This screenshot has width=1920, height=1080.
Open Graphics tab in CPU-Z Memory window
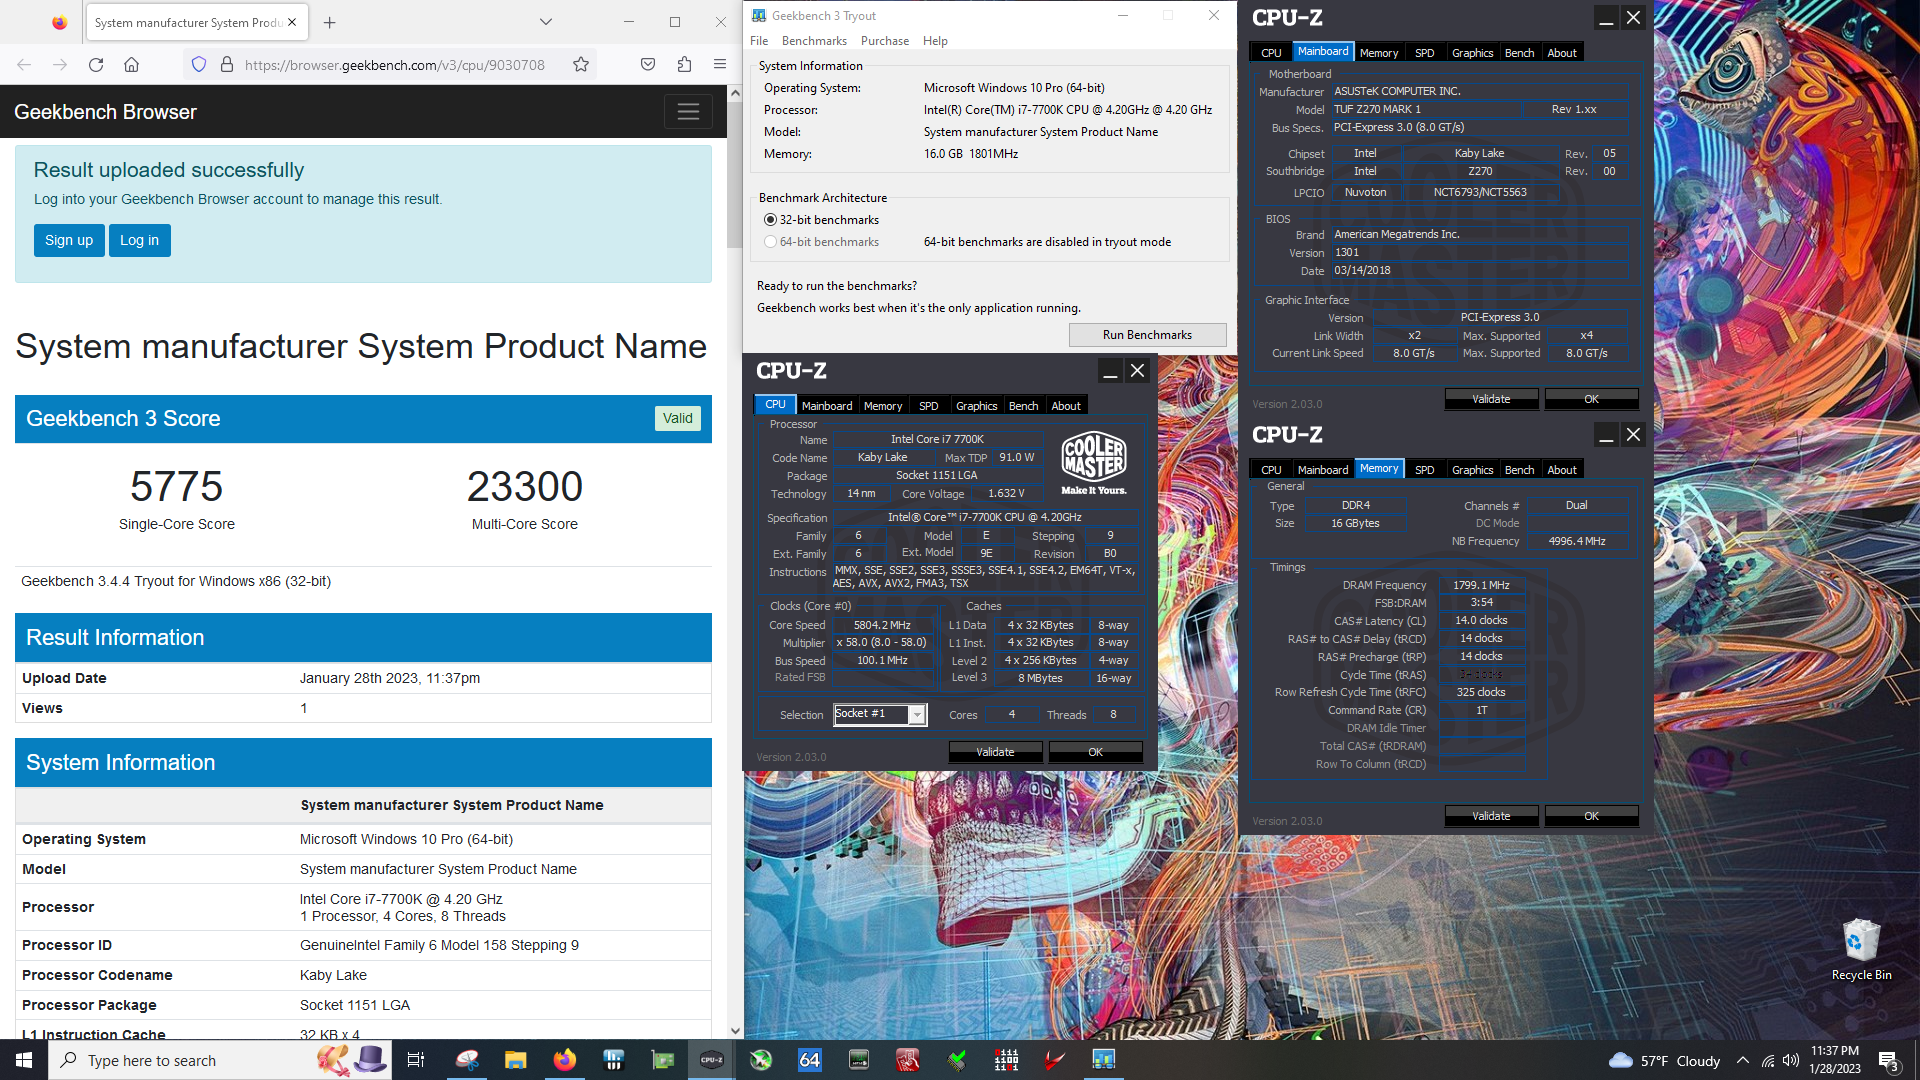point(1472,470)
